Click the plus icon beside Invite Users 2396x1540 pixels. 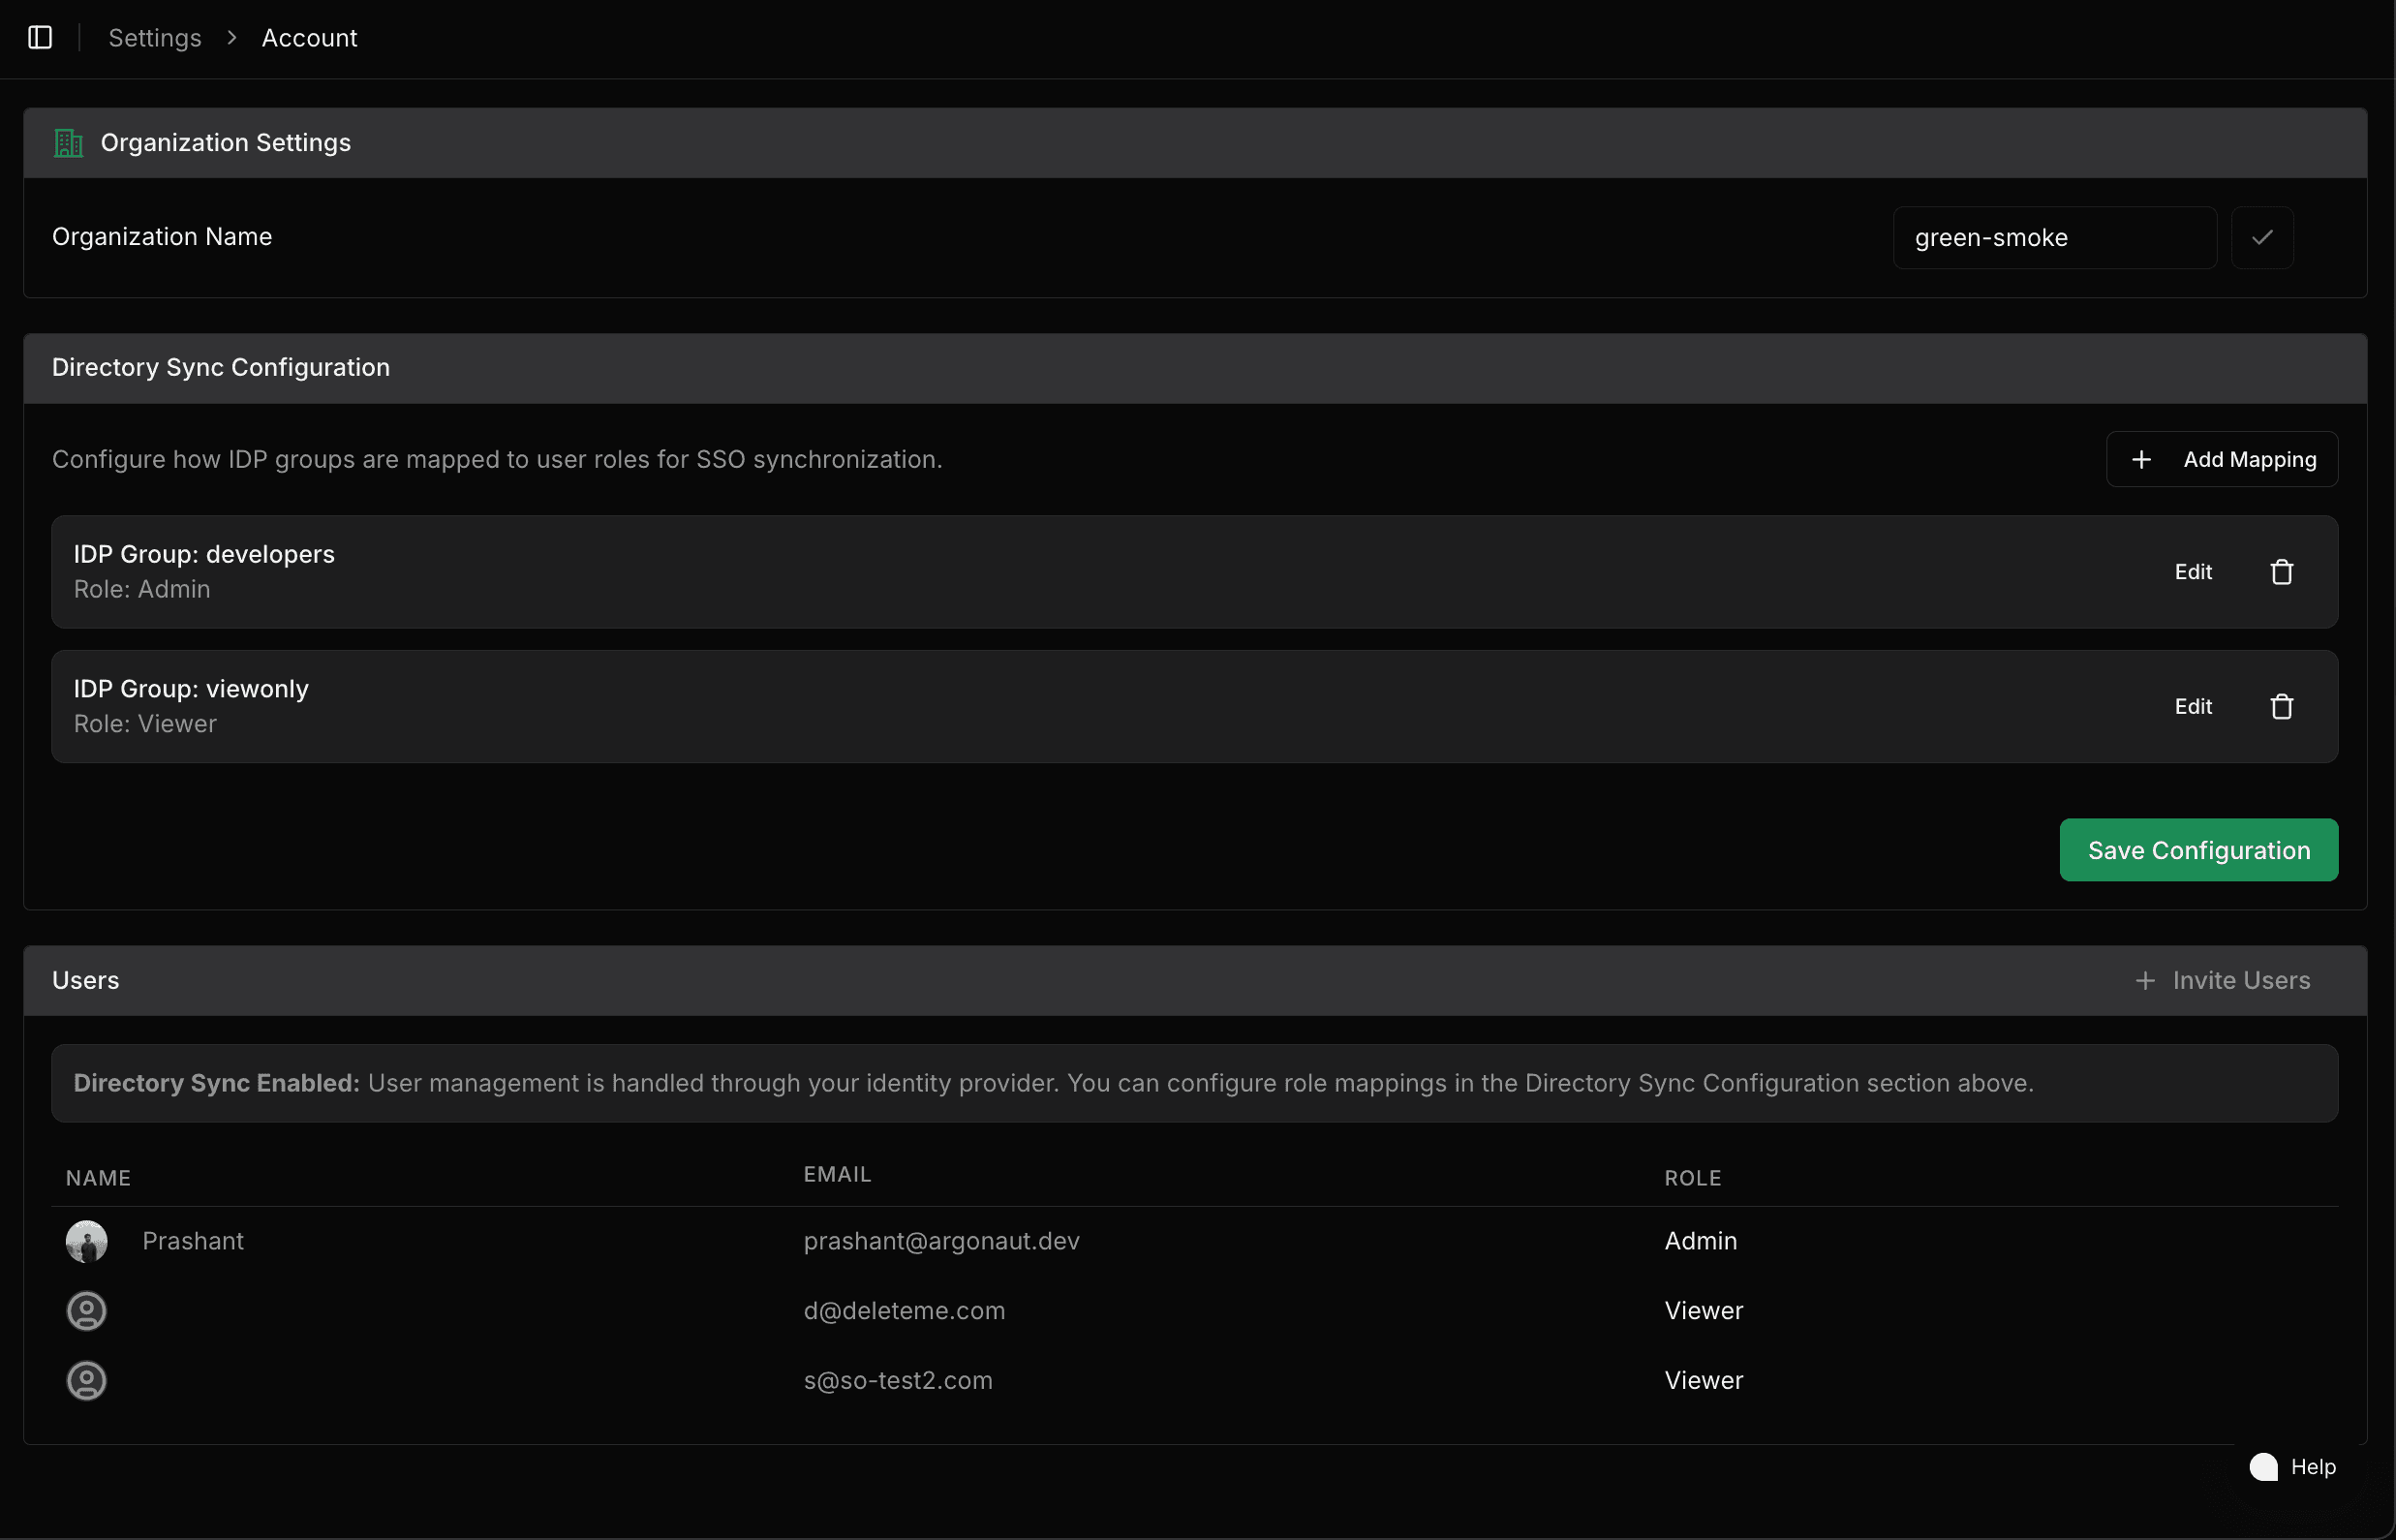2145,980
